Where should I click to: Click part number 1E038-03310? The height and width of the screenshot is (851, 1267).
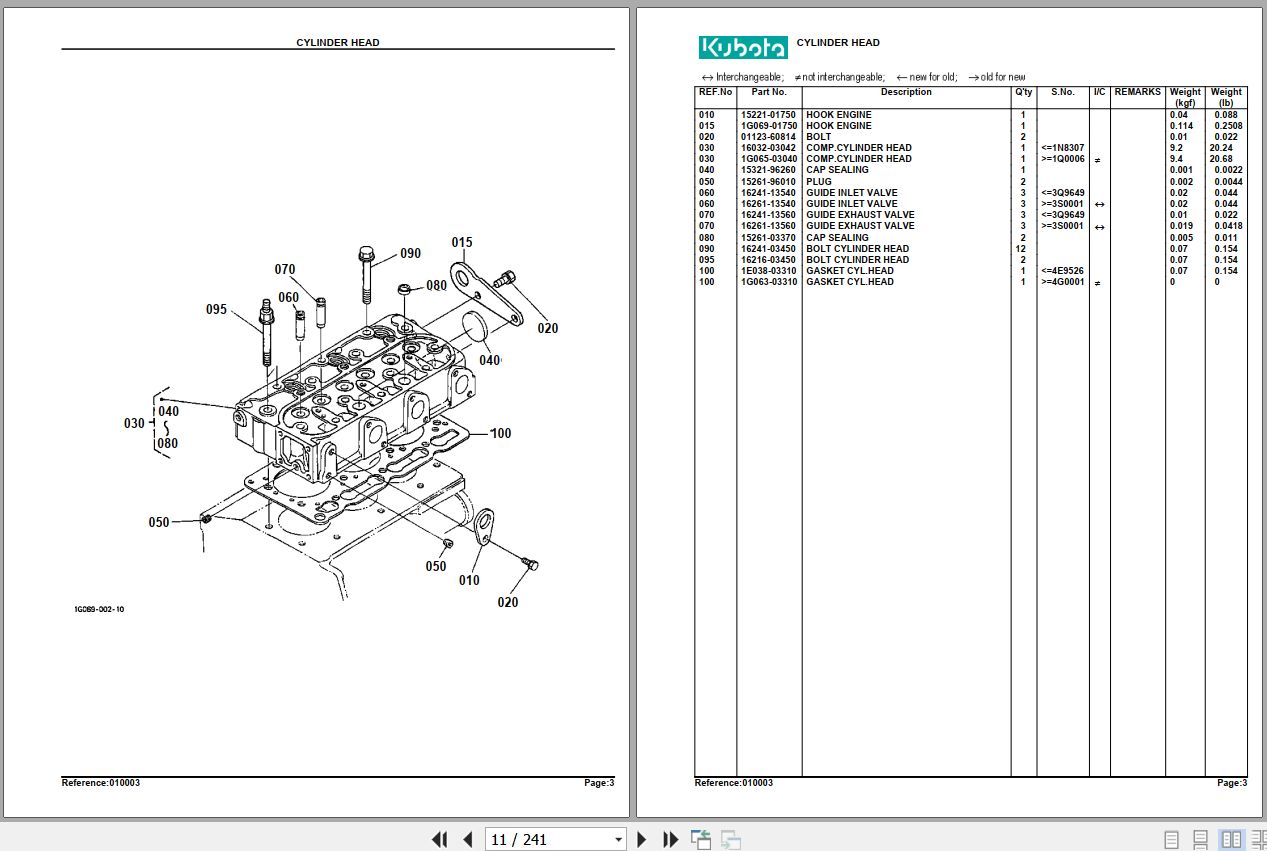[768, 271]
